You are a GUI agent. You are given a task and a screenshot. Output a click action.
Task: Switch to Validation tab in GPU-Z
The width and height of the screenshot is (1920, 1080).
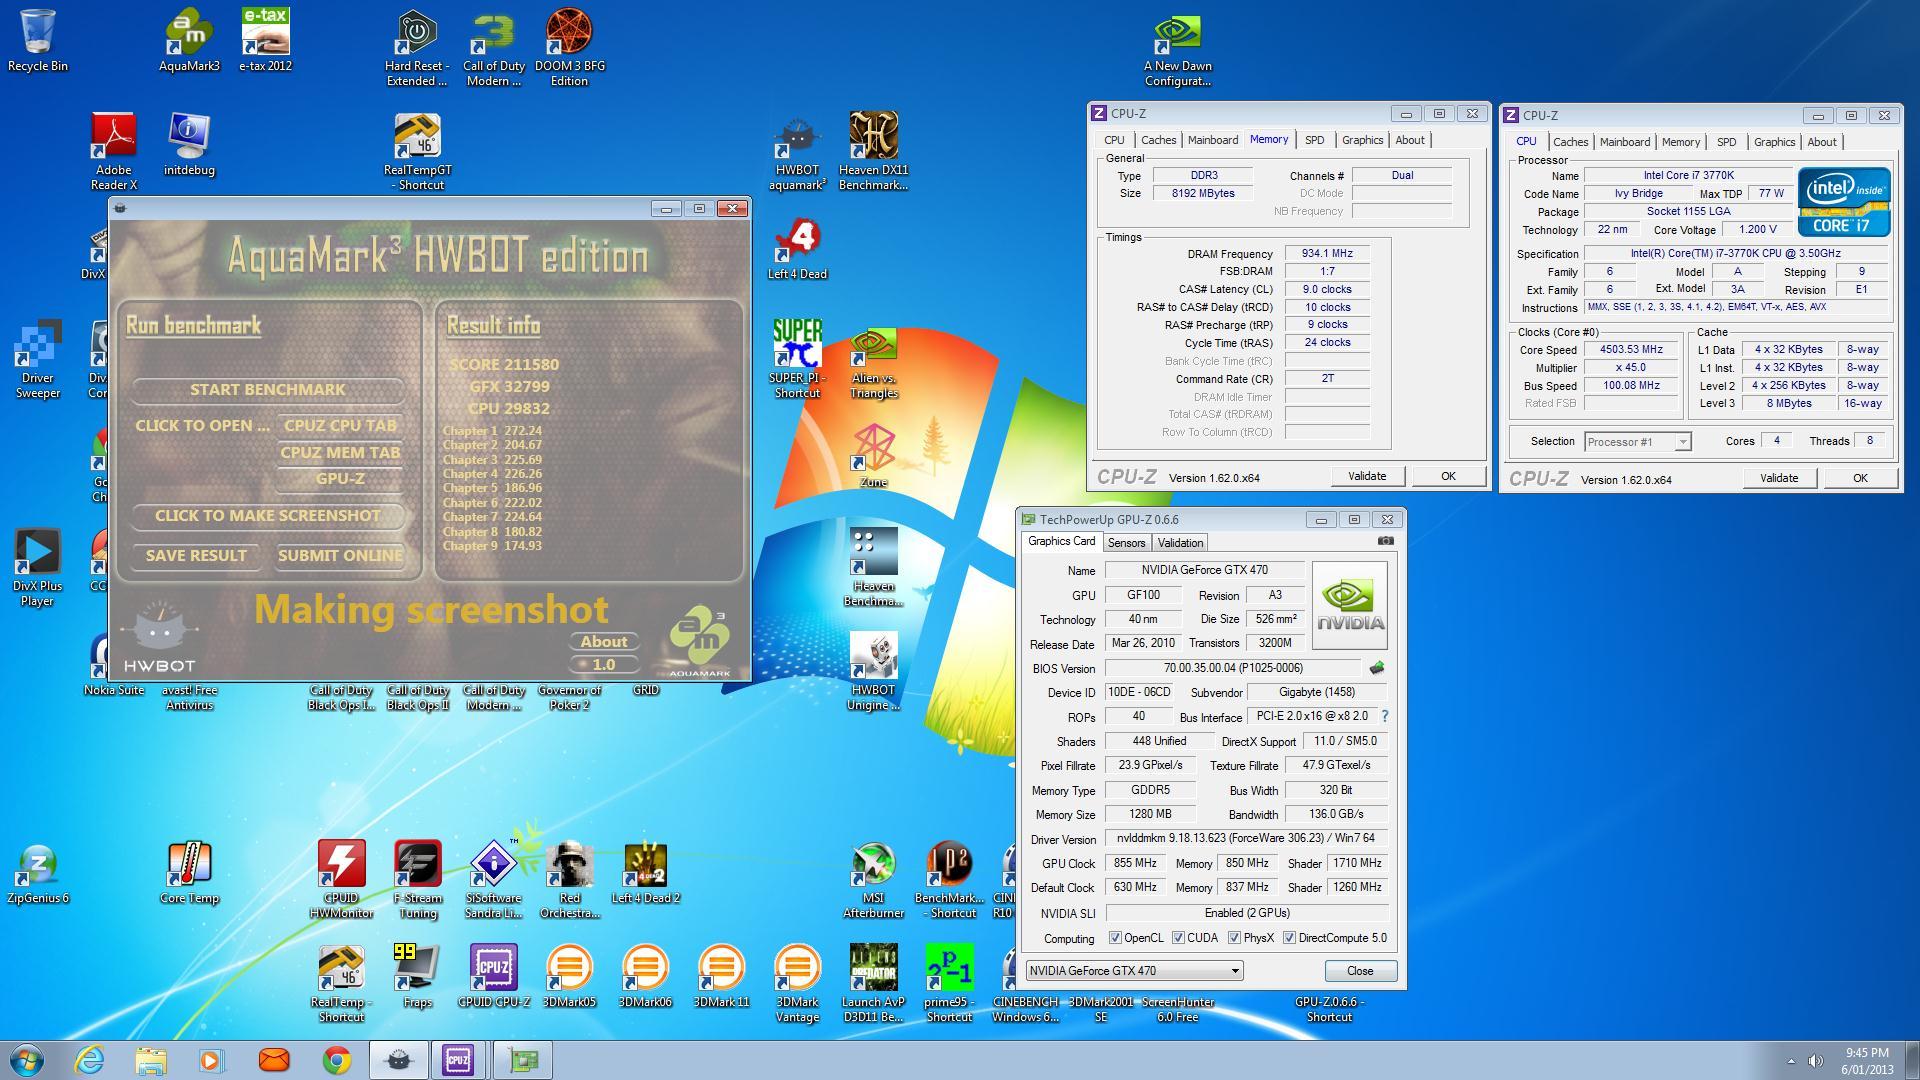pos(1180,543)
